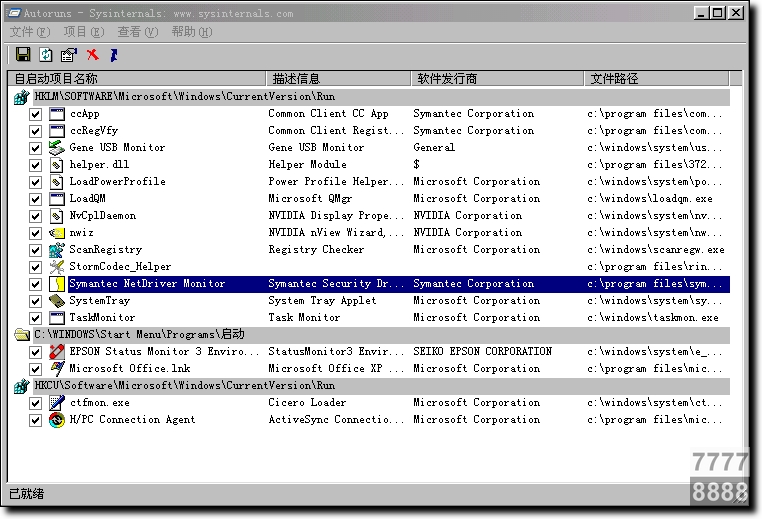Click the 'NVIDIA Corporation' publisher for NvCplDaemon
This screenshot has width=762, height=519.
pyautogui.click(x=468, y=216)
